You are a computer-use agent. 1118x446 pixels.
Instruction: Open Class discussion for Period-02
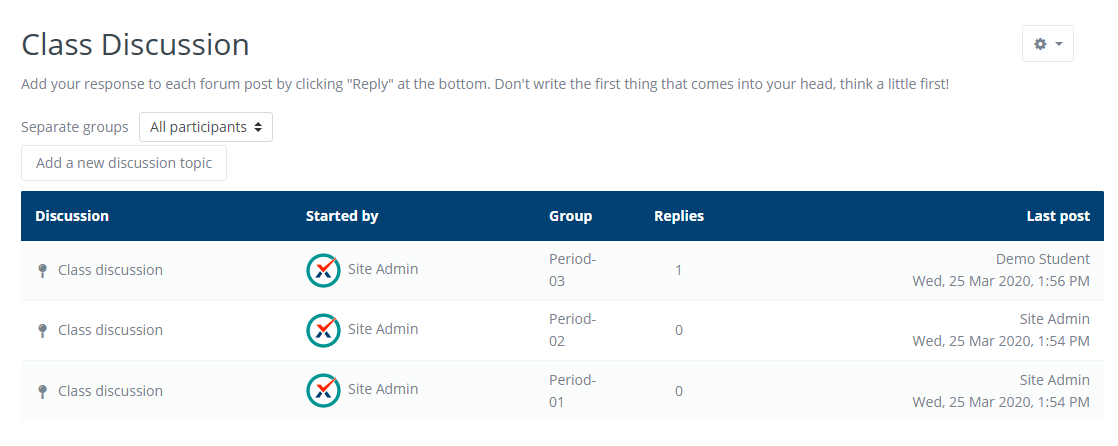click(x=110, y=330)
